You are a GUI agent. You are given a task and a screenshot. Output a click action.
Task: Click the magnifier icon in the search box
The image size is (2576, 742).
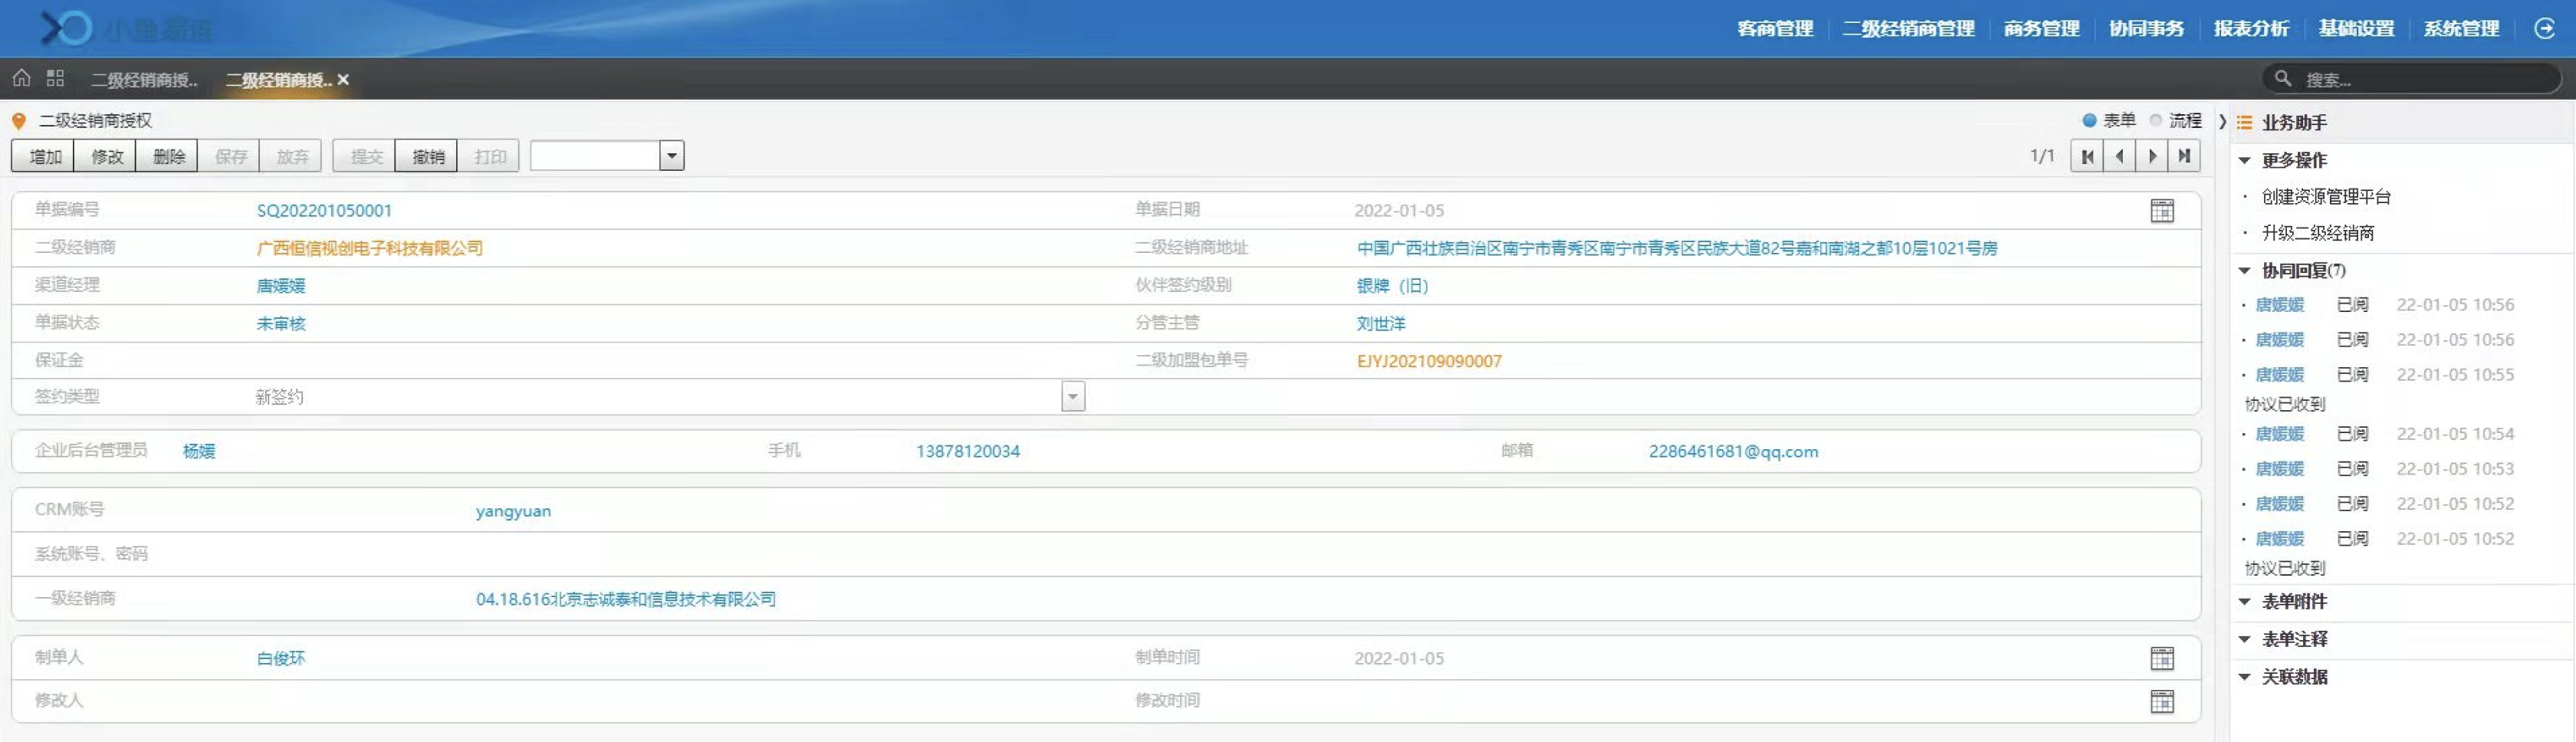(2283, 78)
